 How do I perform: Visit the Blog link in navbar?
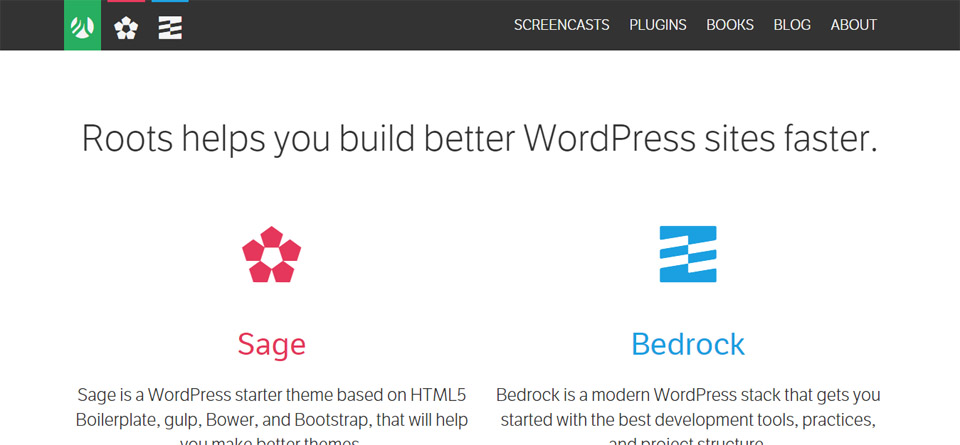[x=792, y=25]
